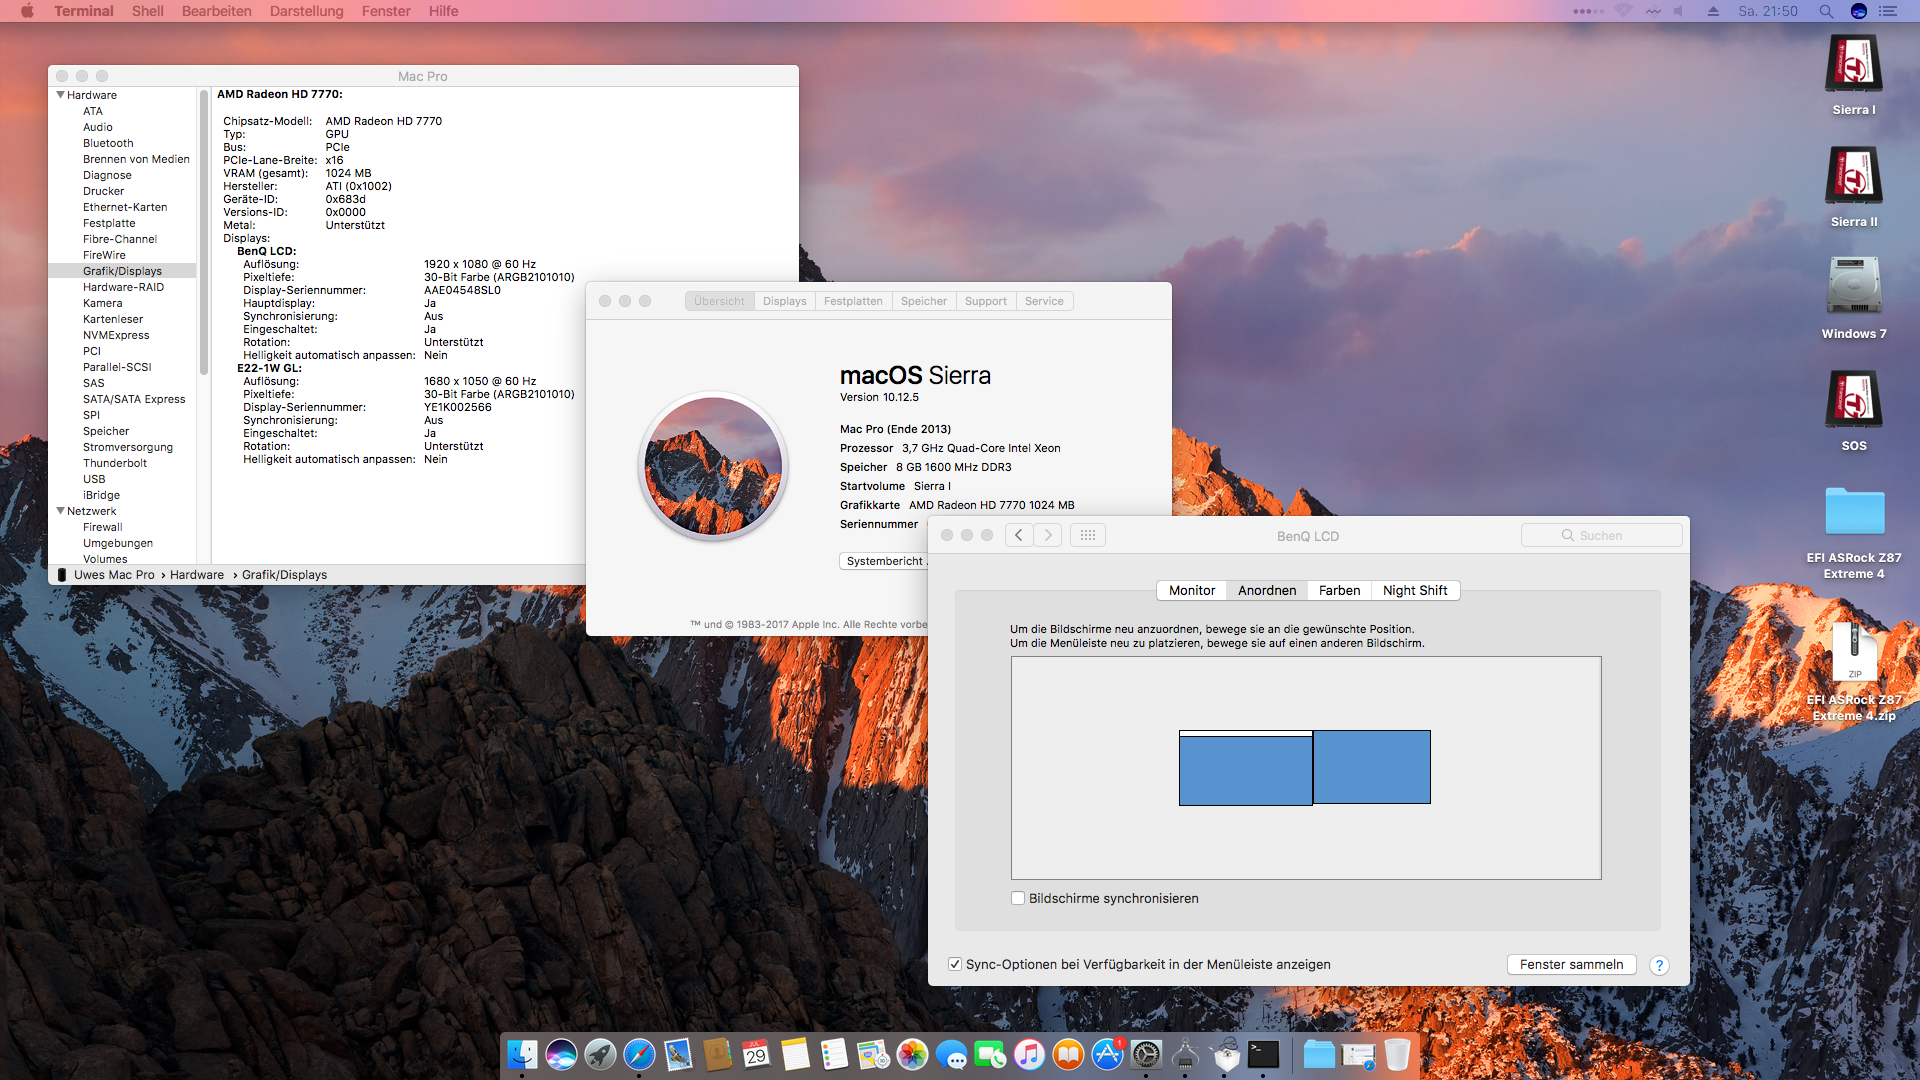The height and width of the screenshot is (1080, 1920).
Task: Open System Preferences from the Dock
Action: pyautogui.click(x=1147, y=1054)
